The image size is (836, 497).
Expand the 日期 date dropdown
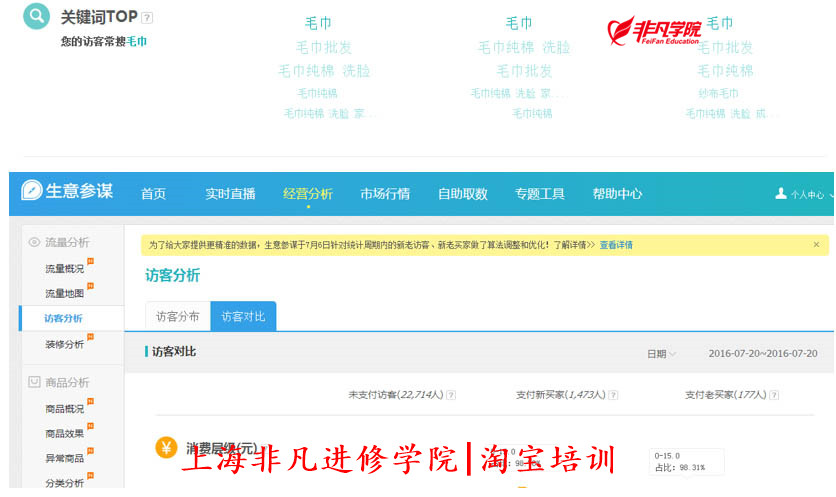[x=662, y=354]
